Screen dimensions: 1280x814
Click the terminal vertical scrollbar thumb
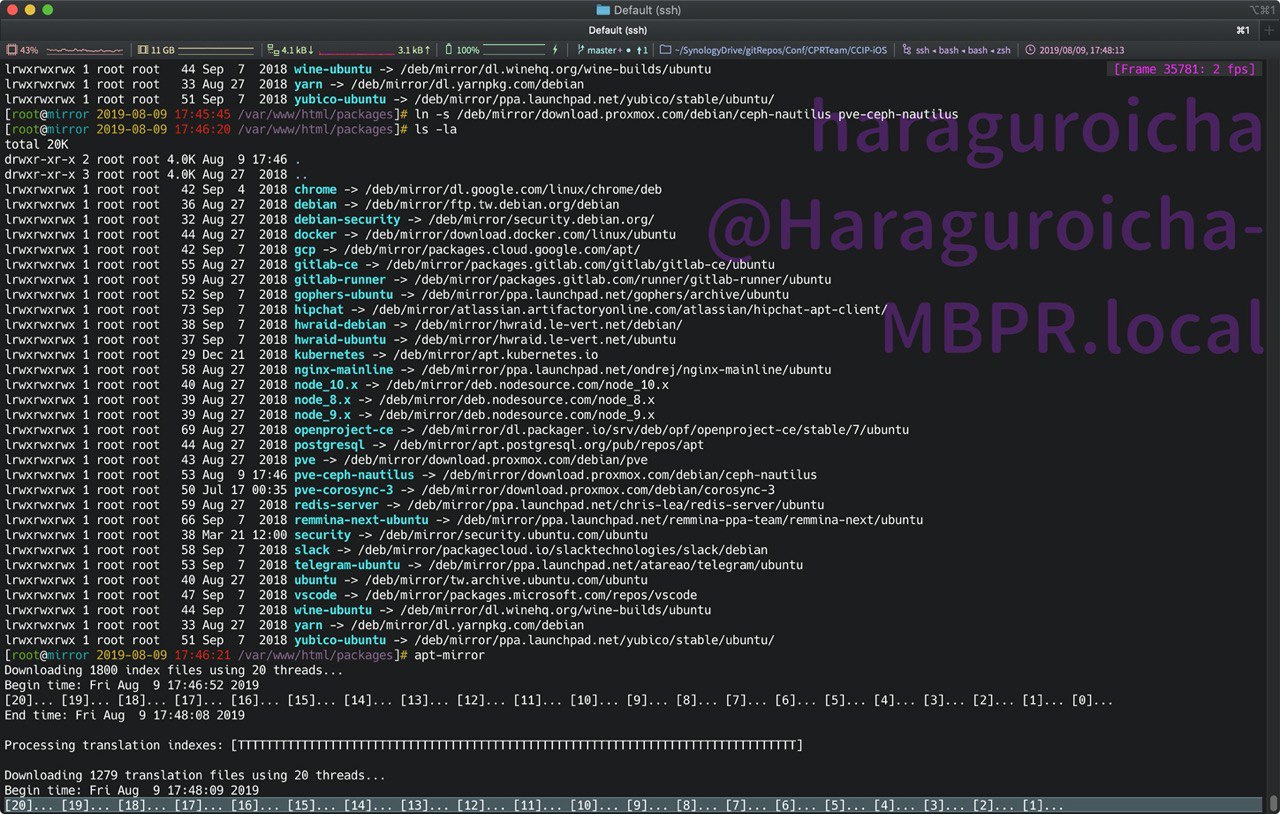click(x=1273, y=804)
